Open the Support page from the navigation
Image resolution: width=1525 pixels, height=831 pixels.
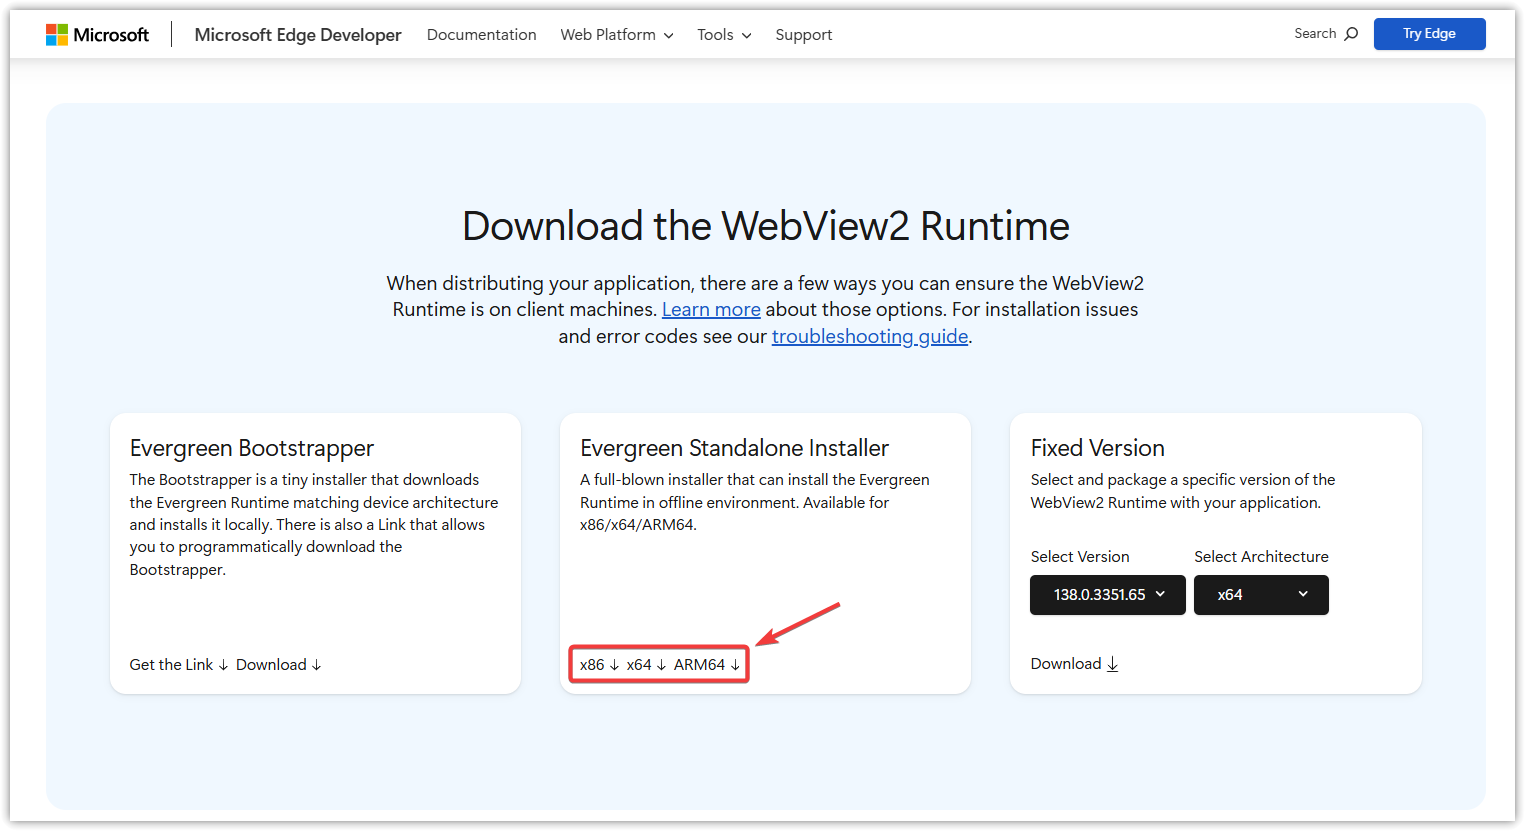pyautogui.click(x=803, y=34)
